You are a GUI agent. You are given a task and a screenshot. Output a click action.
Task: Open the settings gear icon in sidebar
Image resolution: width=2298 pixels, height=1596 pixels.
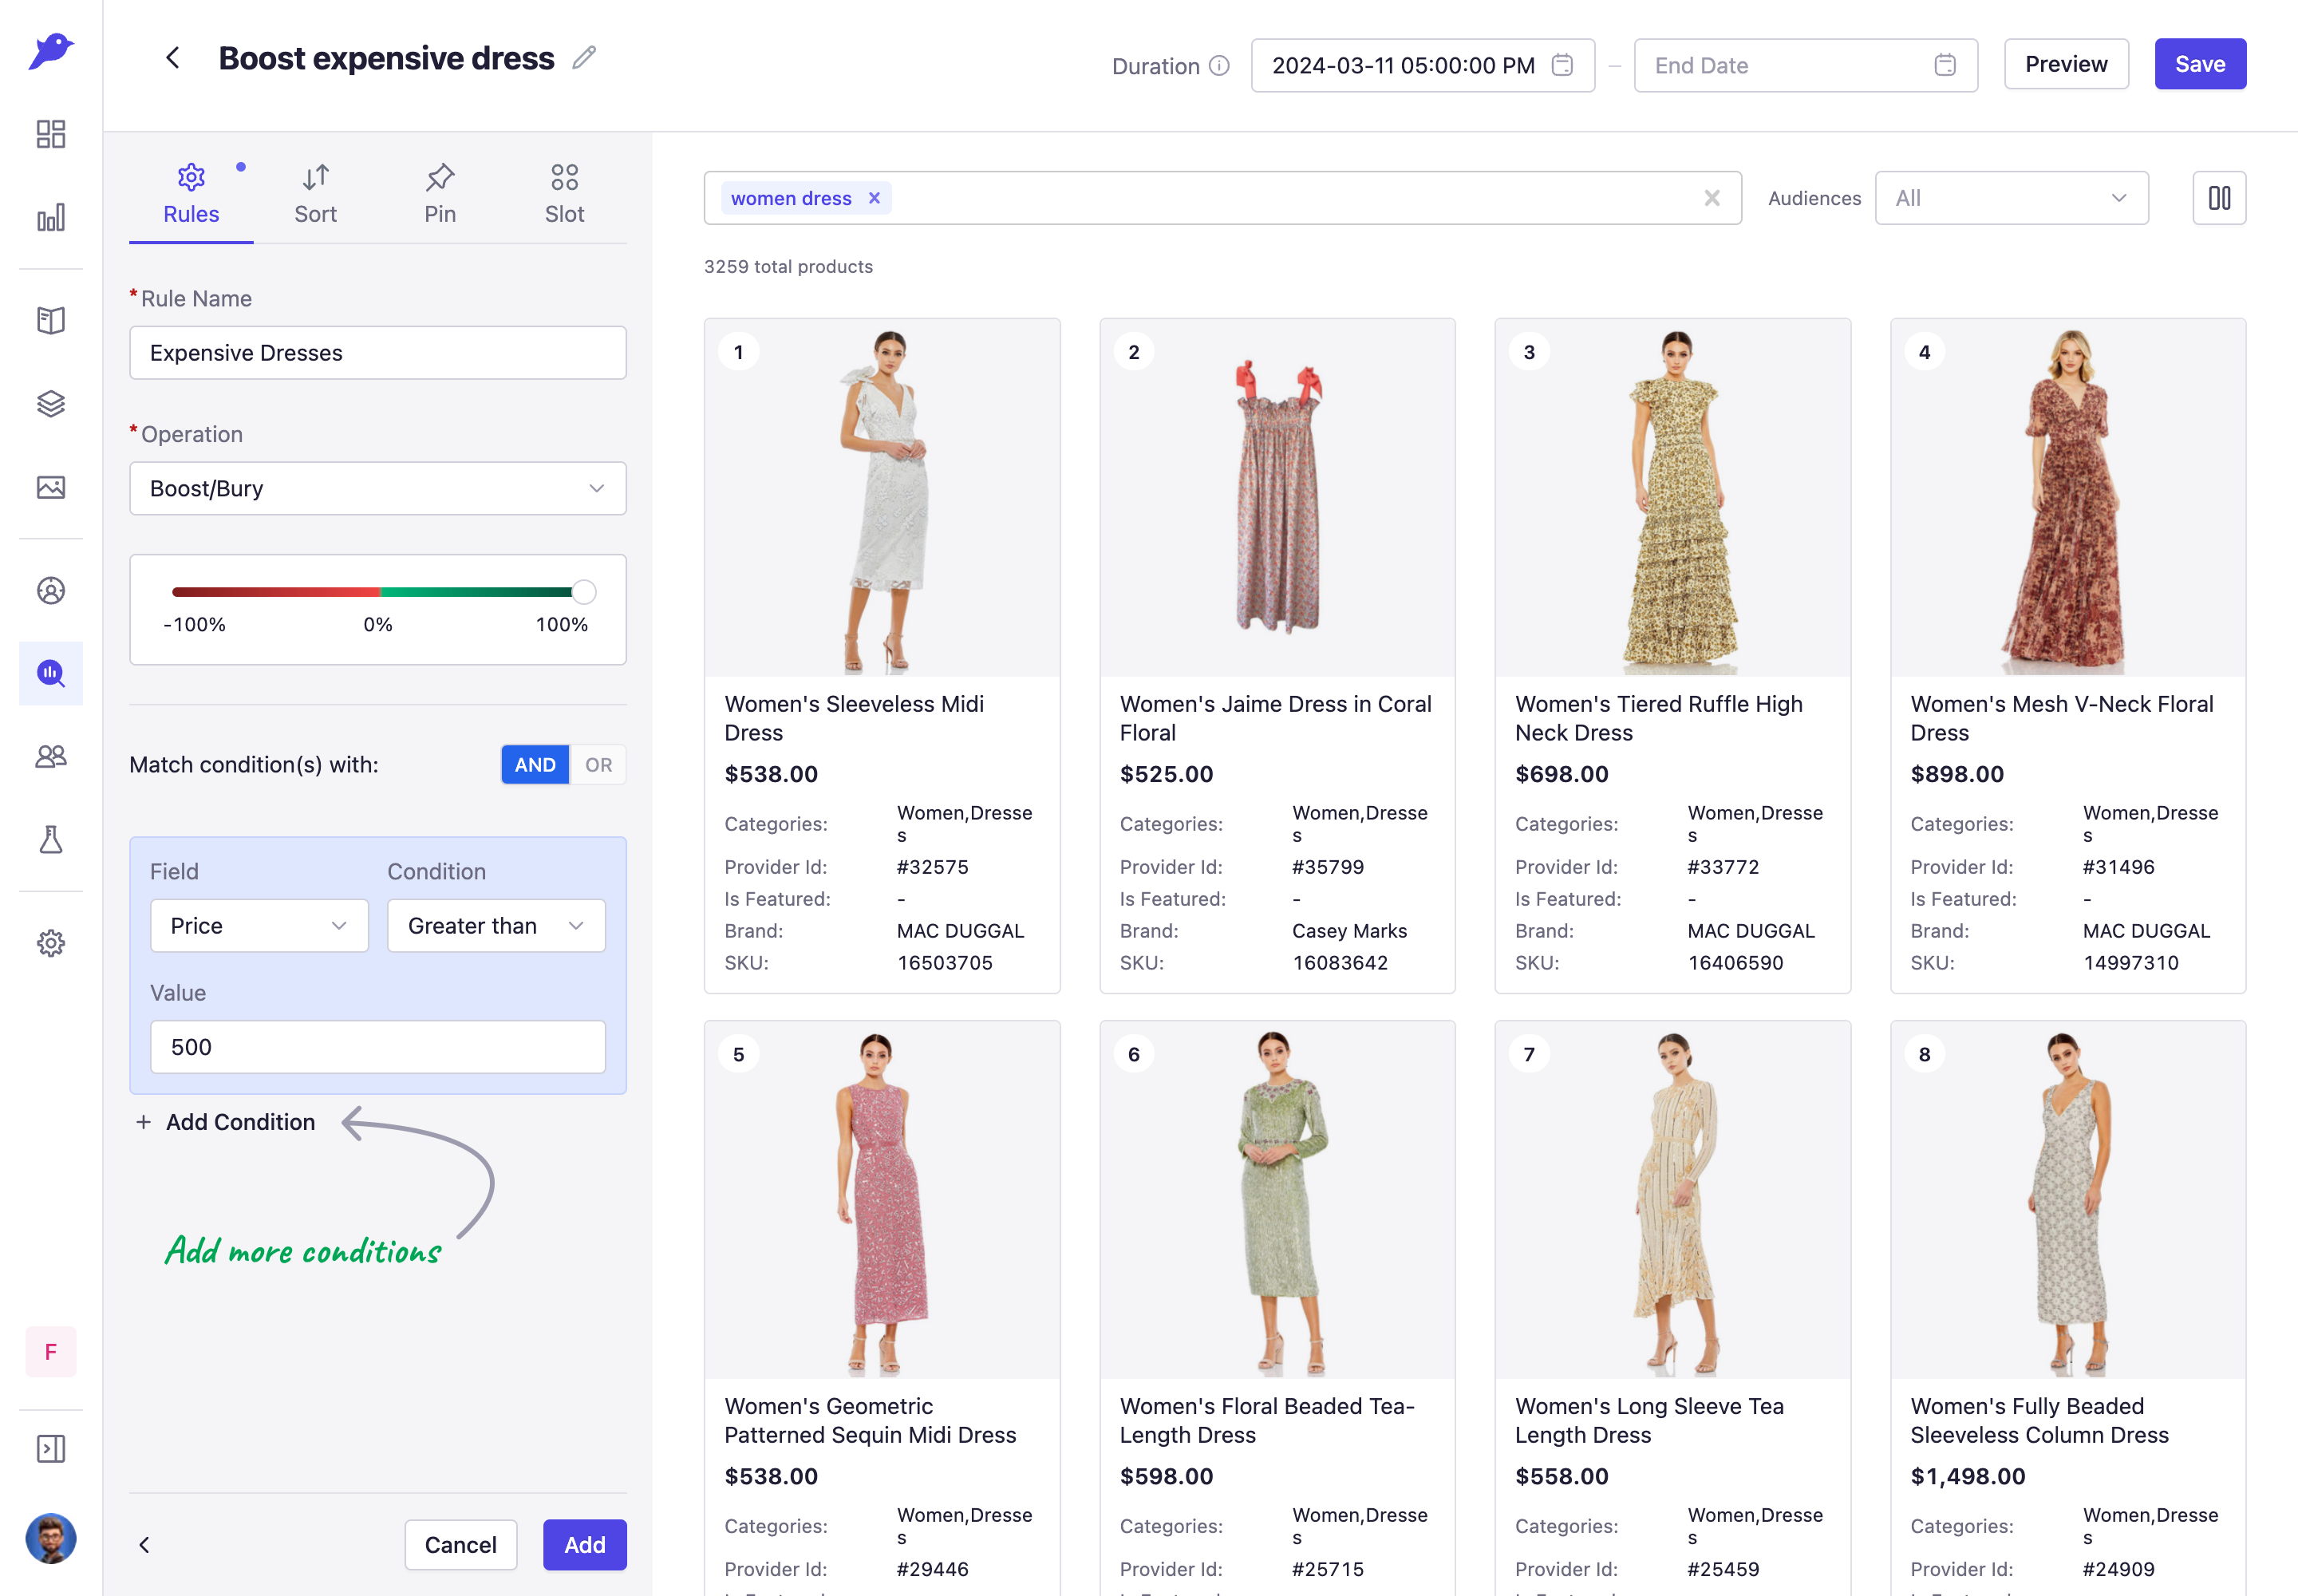[51, 943]
